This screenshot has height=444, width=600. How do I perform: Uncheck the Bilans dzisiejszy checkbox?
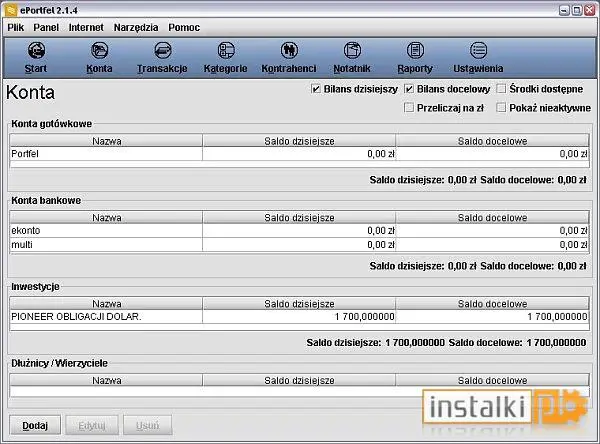coord(315,89)
